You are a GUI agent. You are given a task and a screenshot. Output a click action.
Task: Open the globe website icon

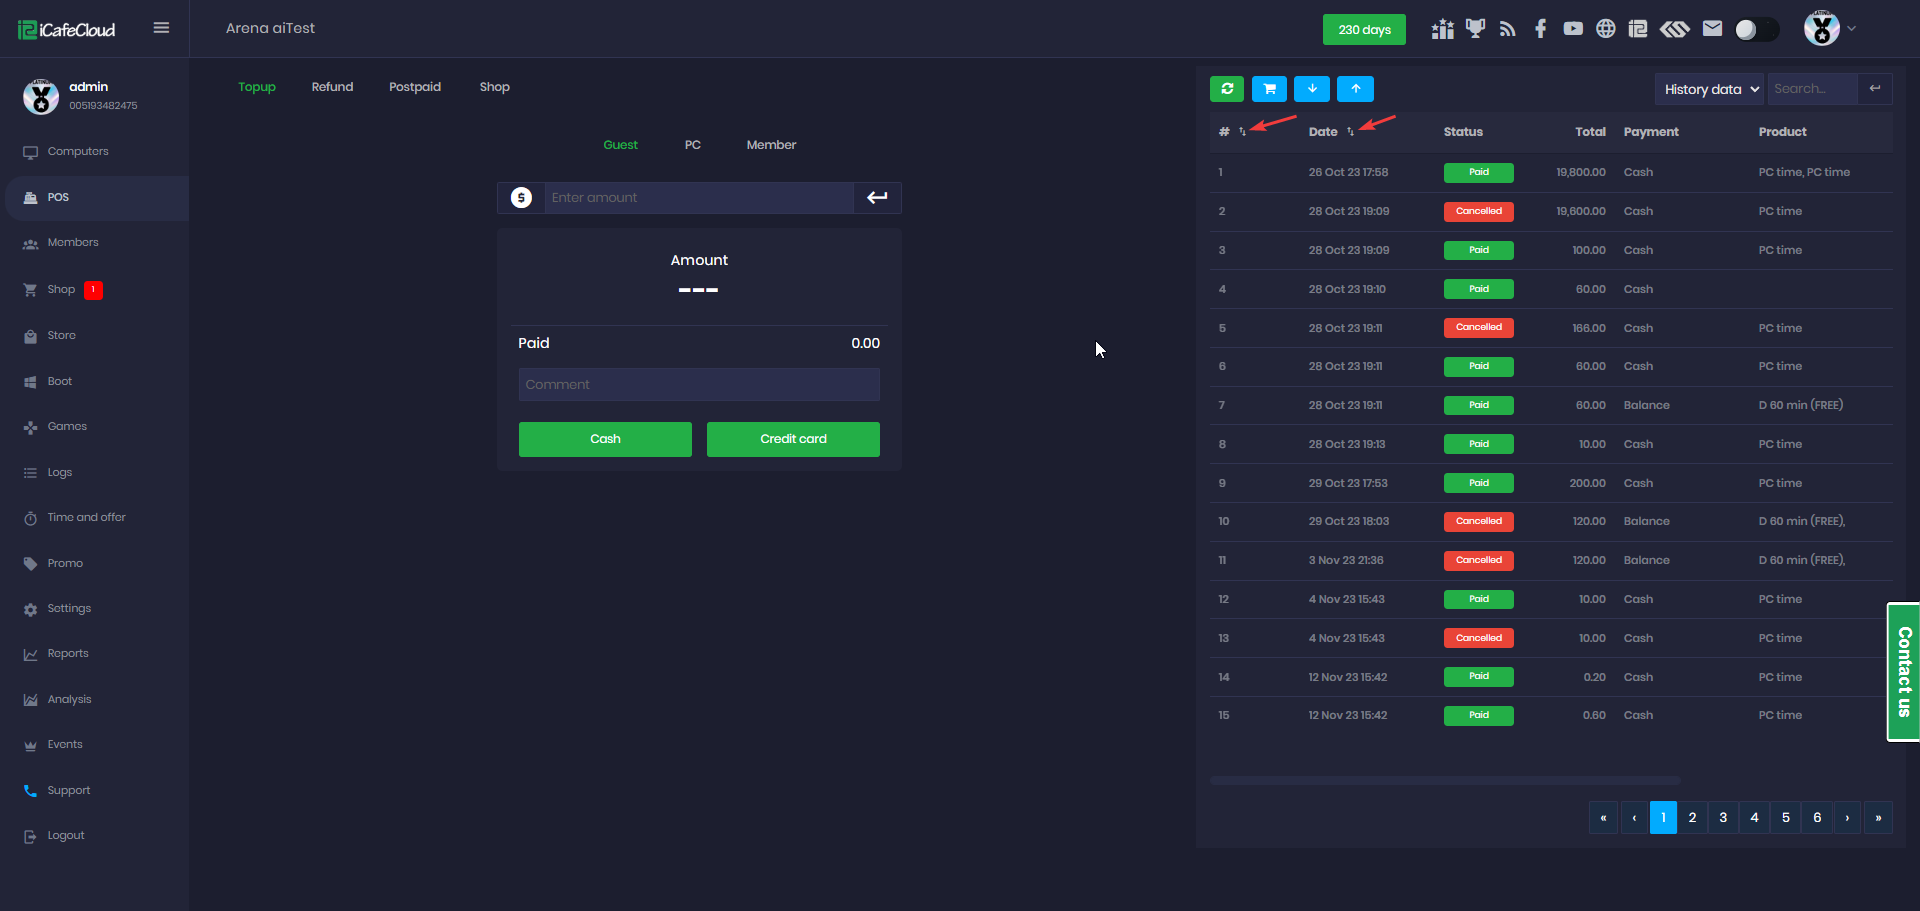click(1605, 29)
